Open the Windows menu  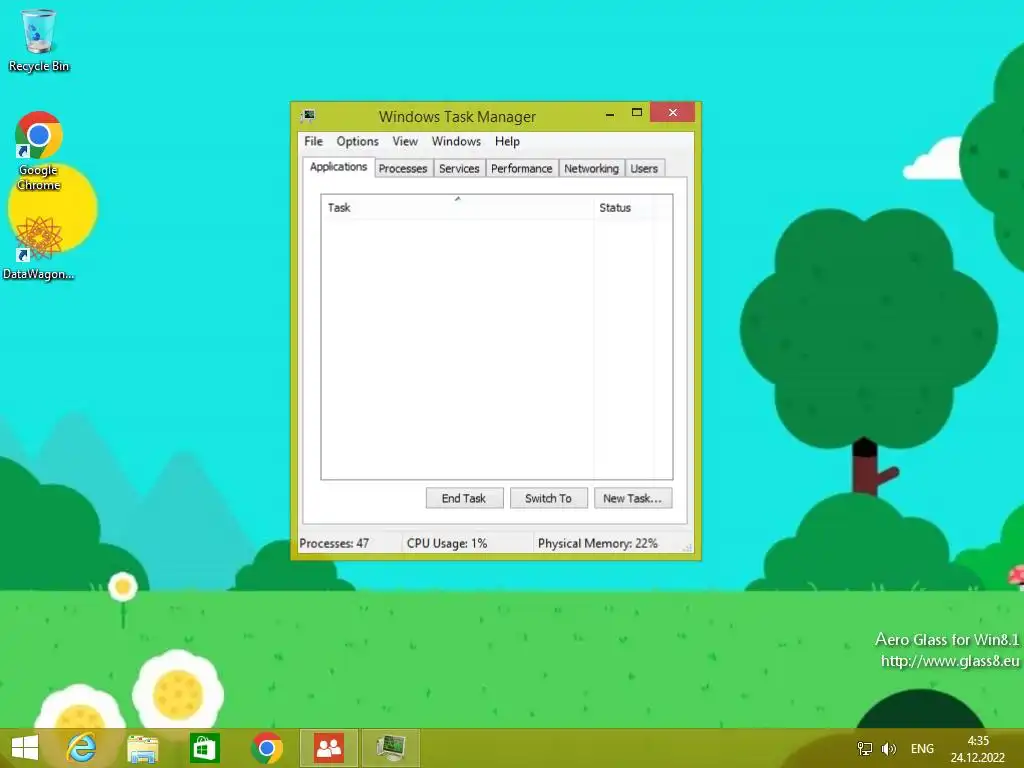tap(456, 141)
